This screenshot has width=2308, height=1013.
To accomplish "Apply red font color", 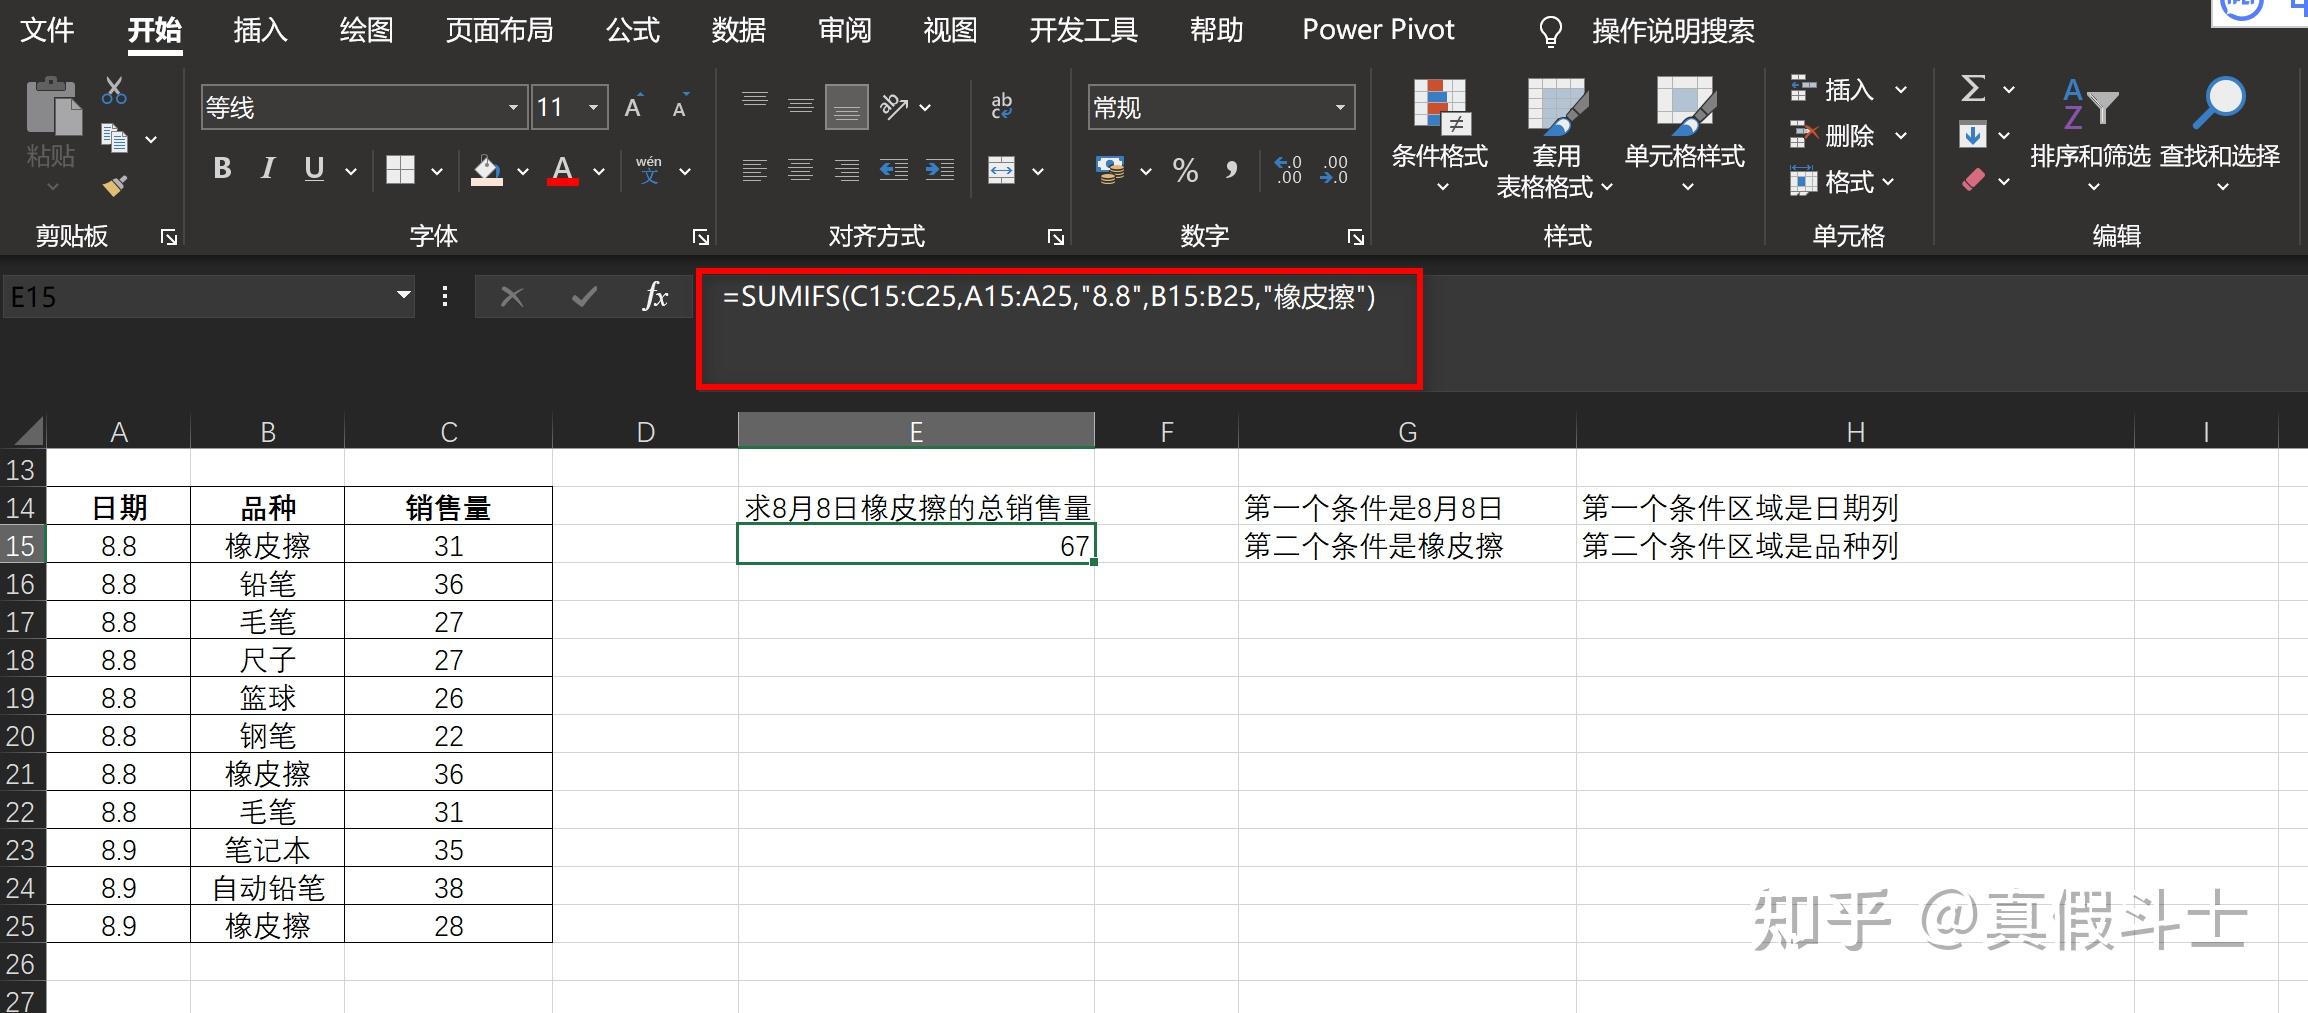I will [x=563, y=170].
